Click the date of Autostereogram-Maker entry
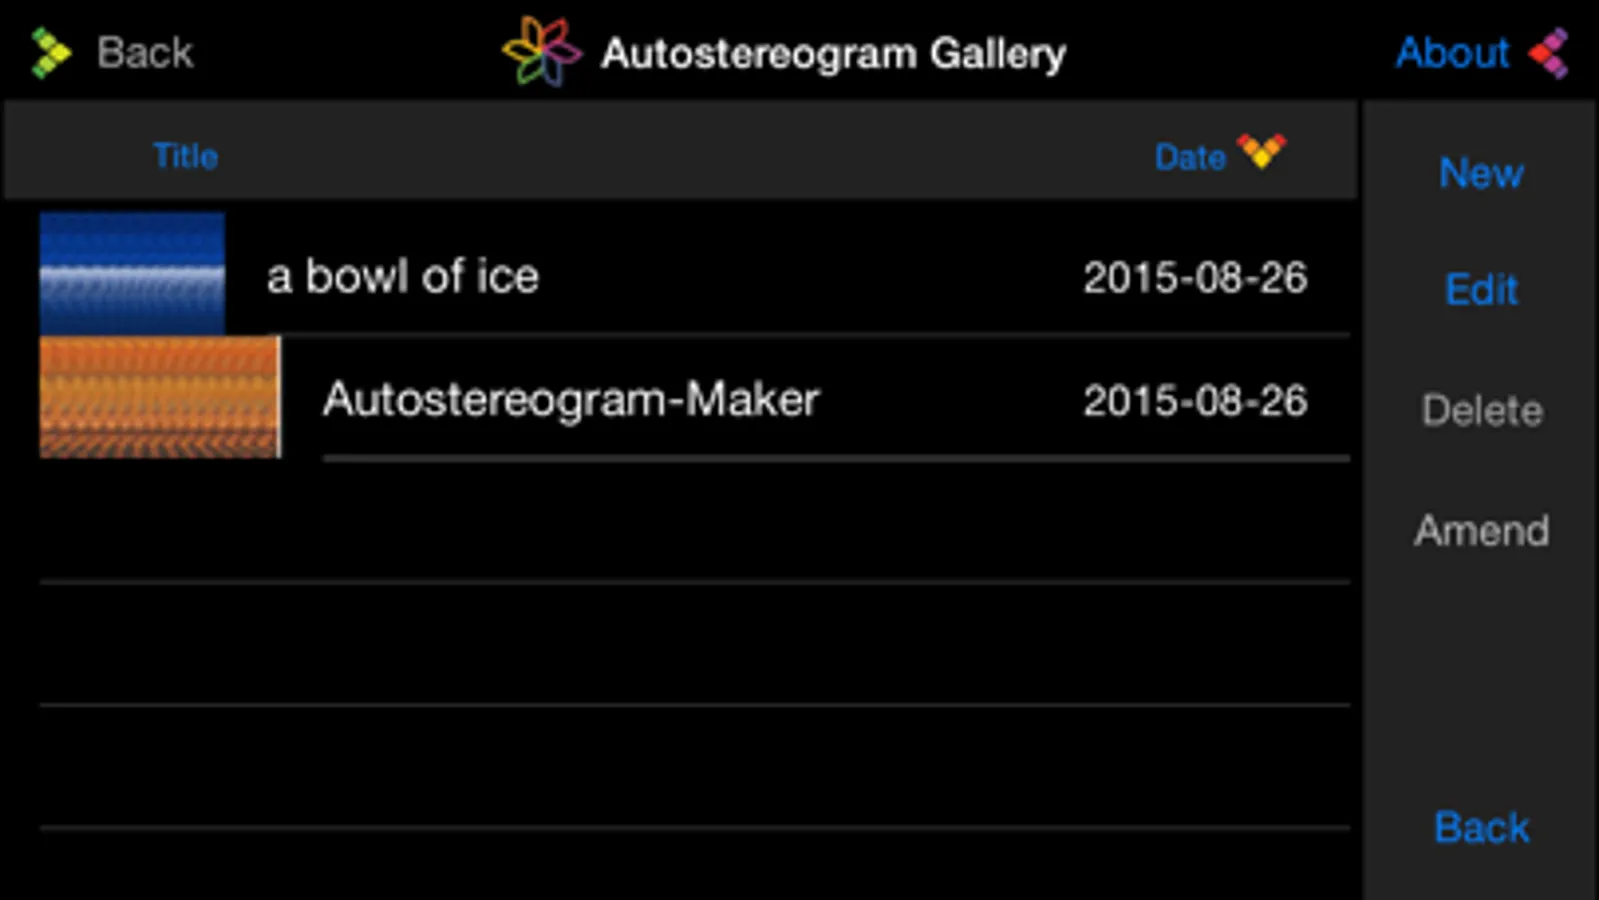The width and height of the screenshot is (1599, 900). click(x=1195, y=401)
